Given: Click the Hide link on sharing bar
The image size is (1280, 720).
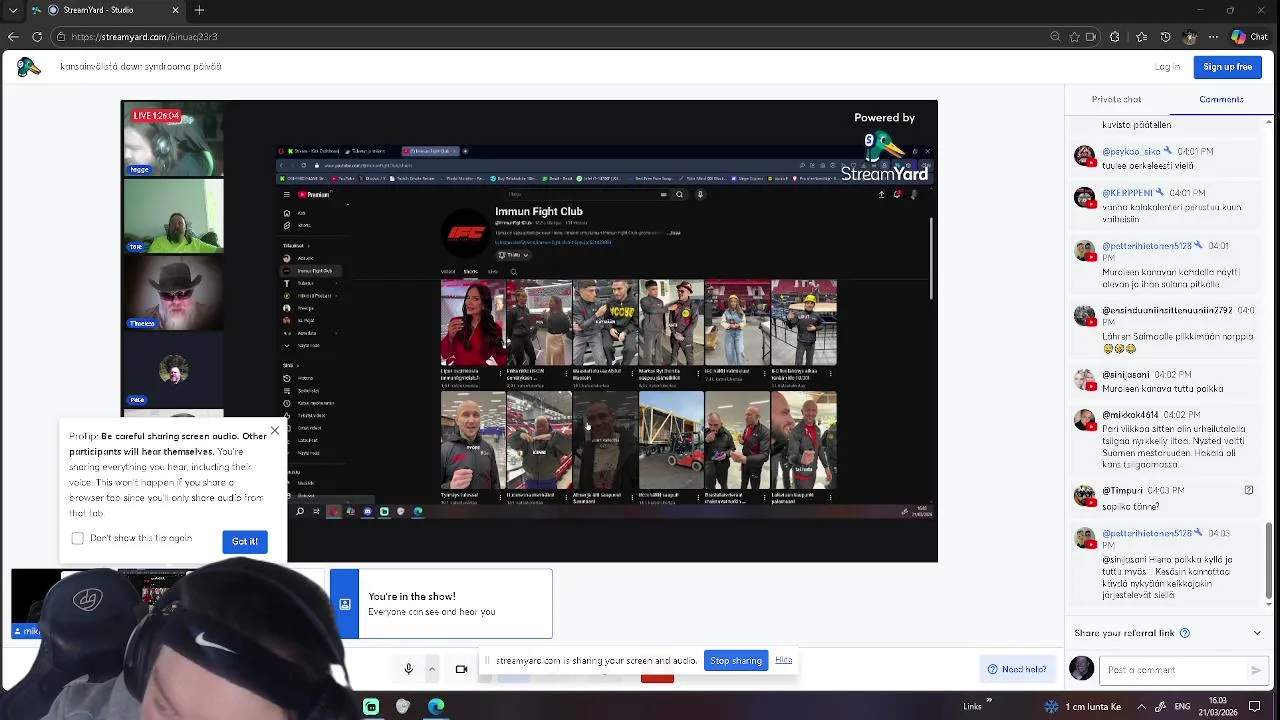Looking at the screenshot, I should click(x=784, y=660).
